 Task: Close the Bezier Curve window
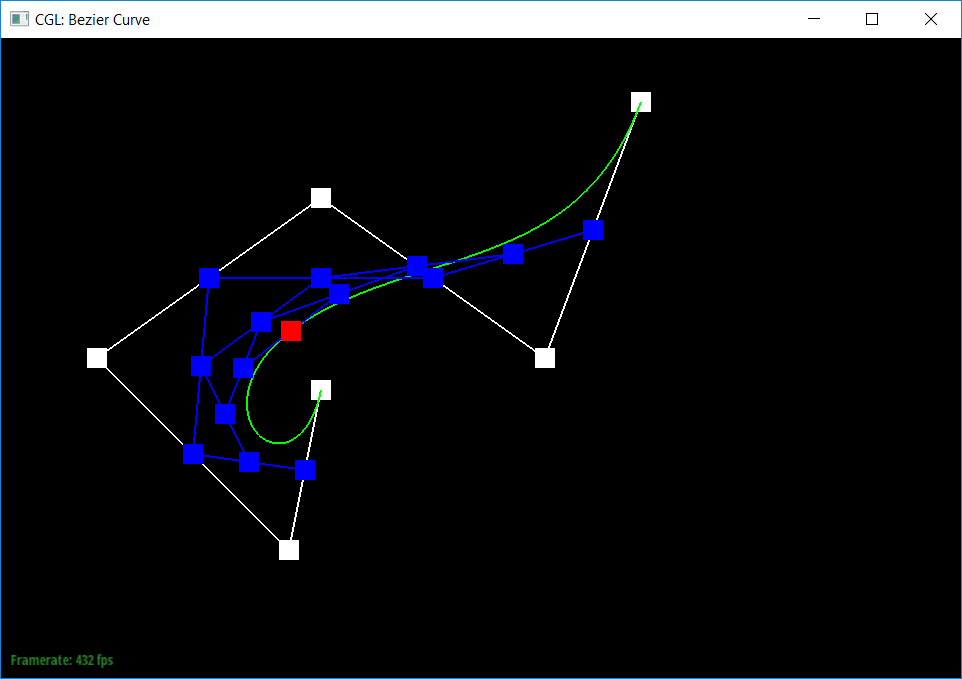931,19
